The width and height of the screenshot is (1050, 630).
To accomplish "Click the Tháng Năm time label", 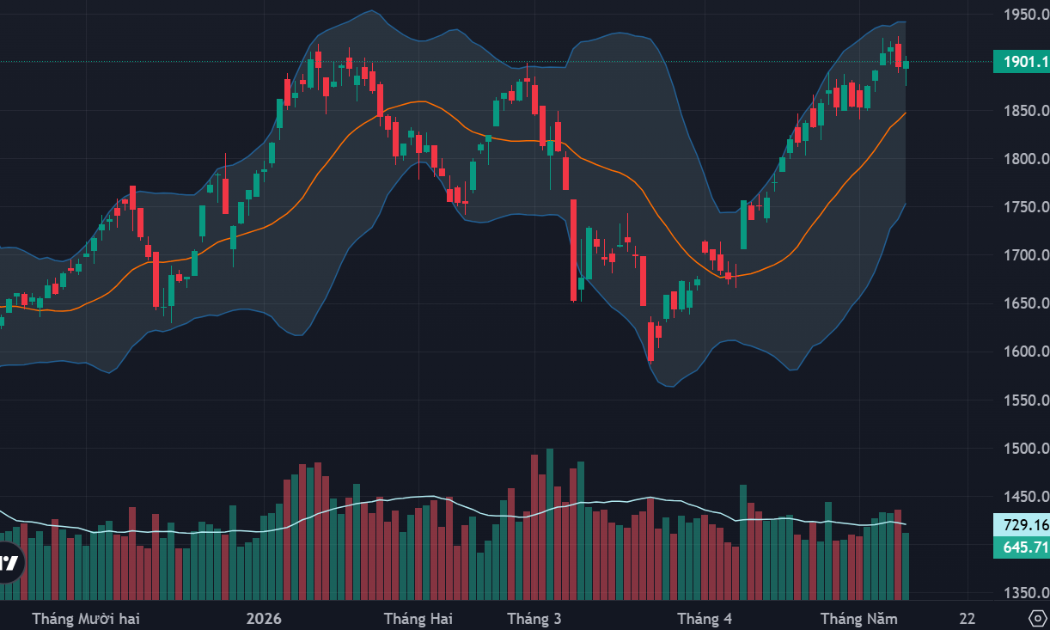I will tap(859, 619).
